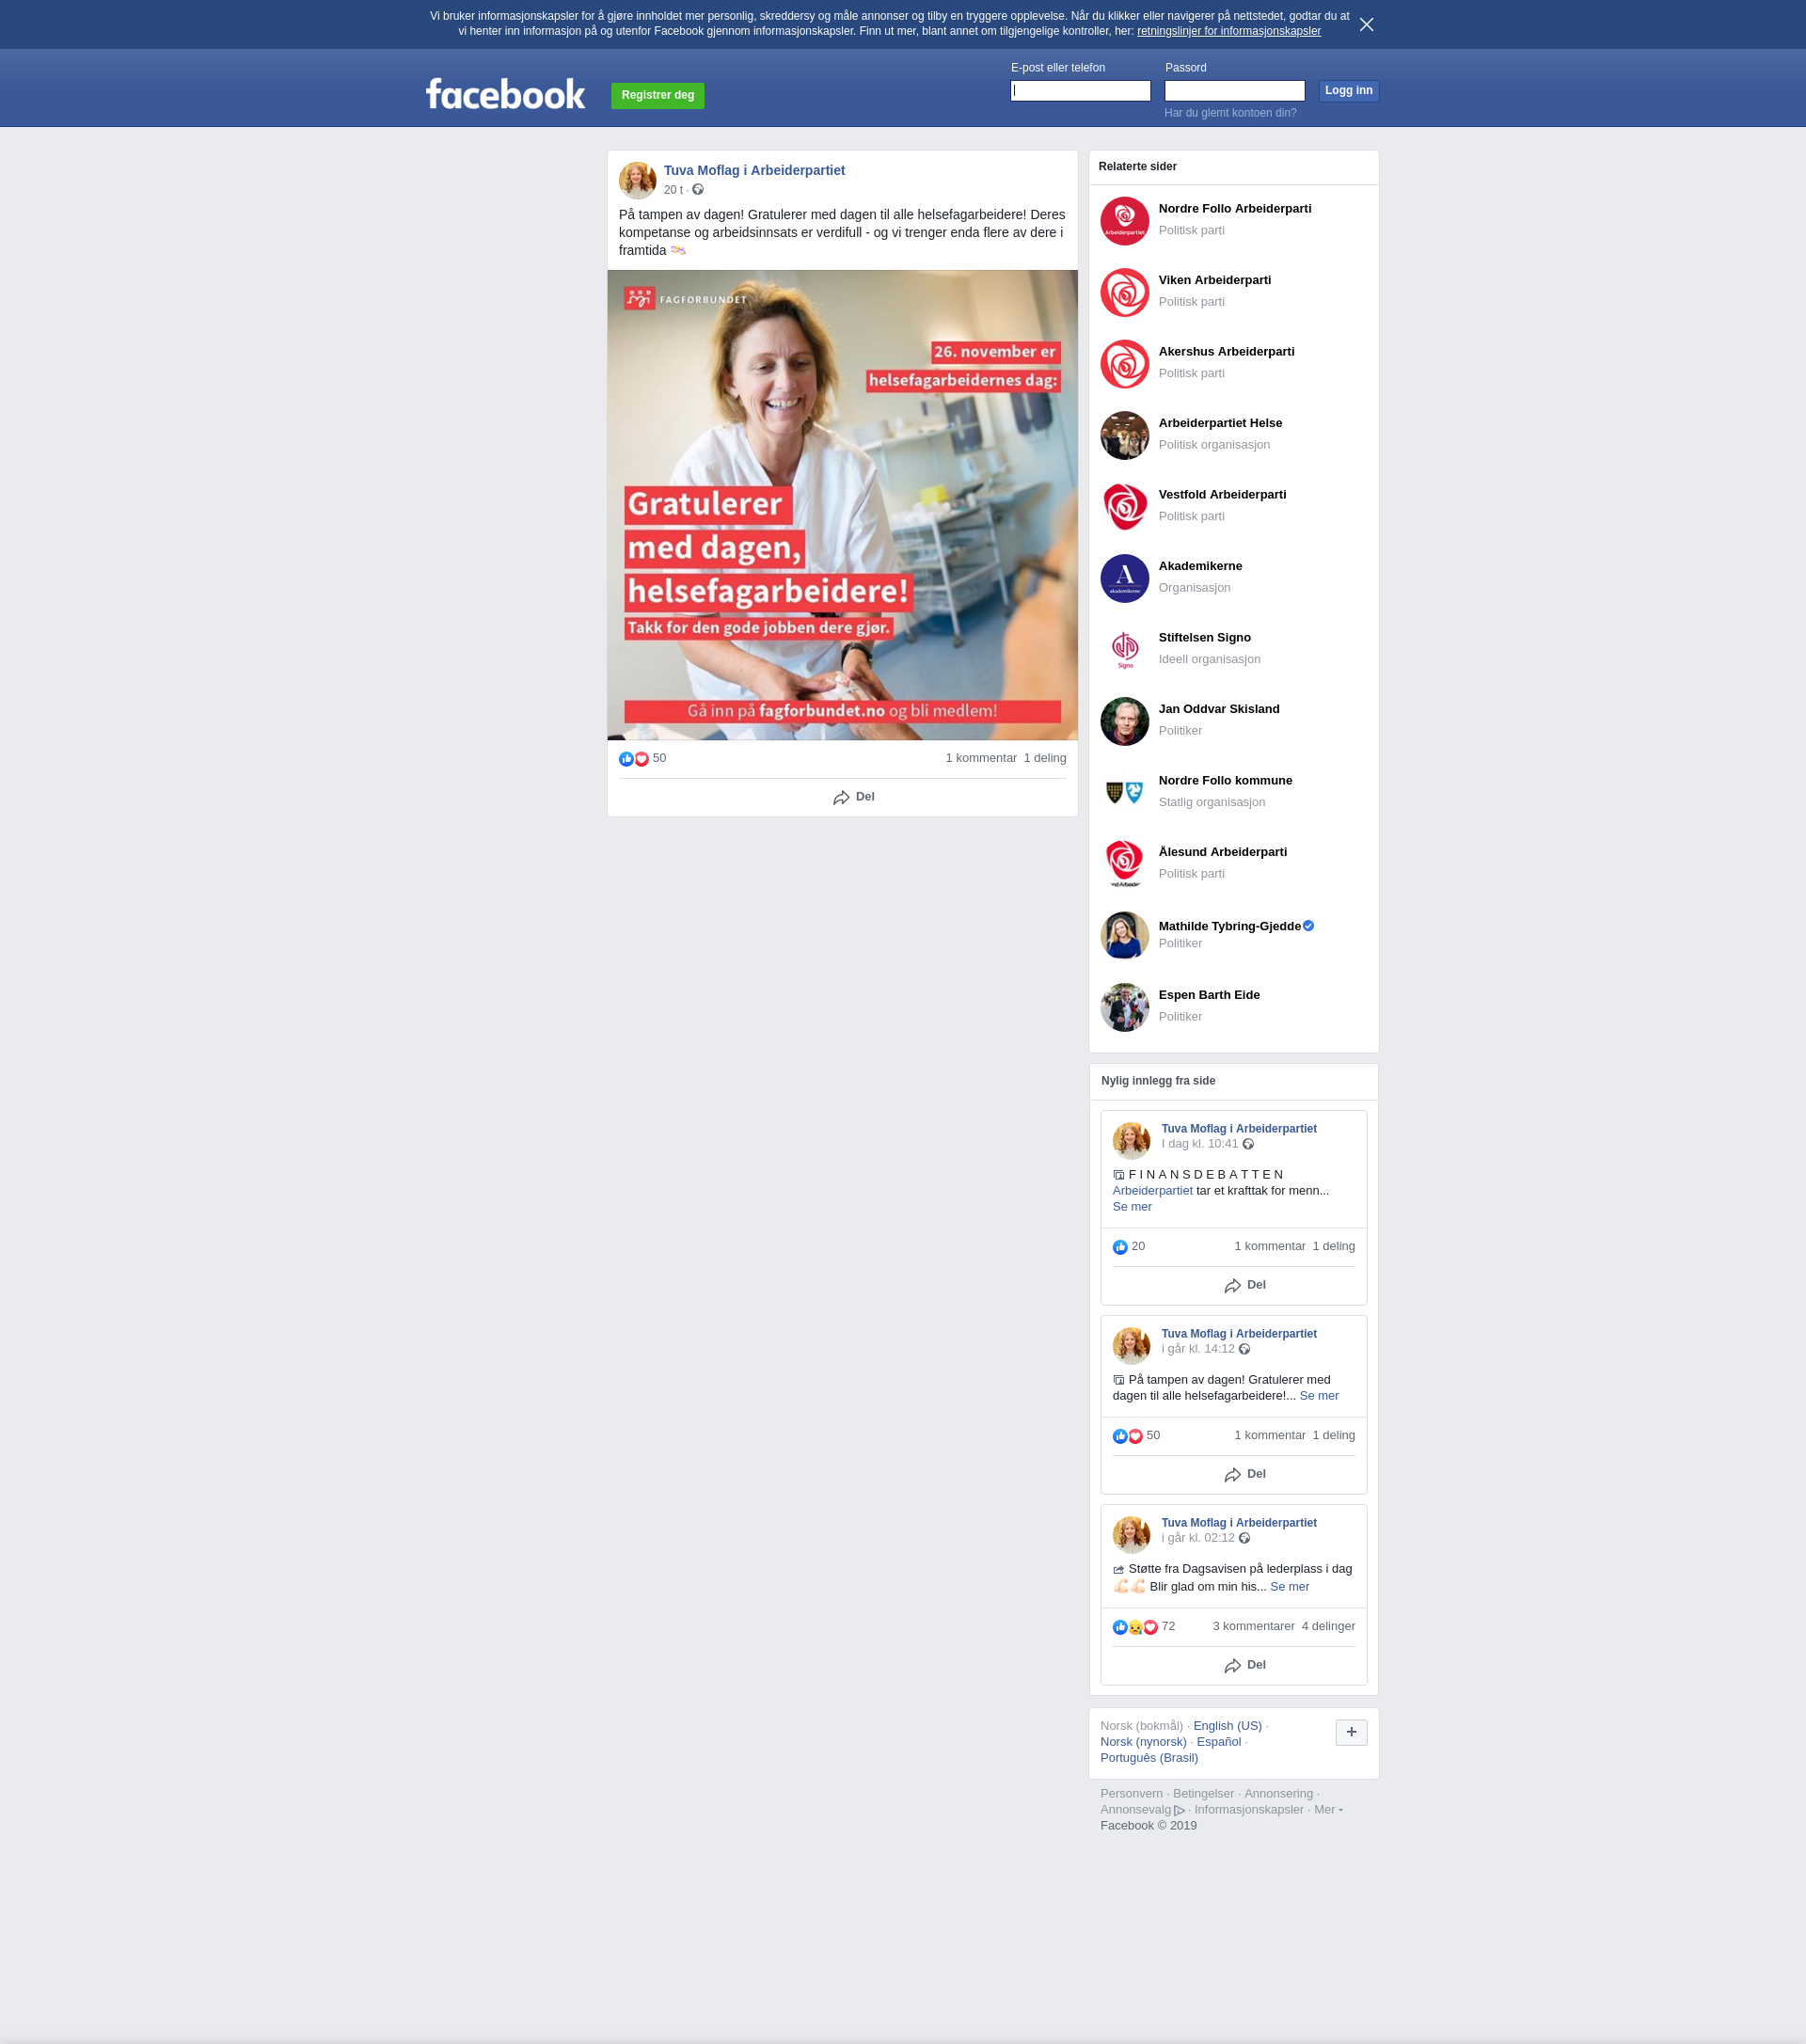
Task: Open Ålesund Arbeiderparti rose icon
Action: pyautogui.click(x=1124, y=864)
